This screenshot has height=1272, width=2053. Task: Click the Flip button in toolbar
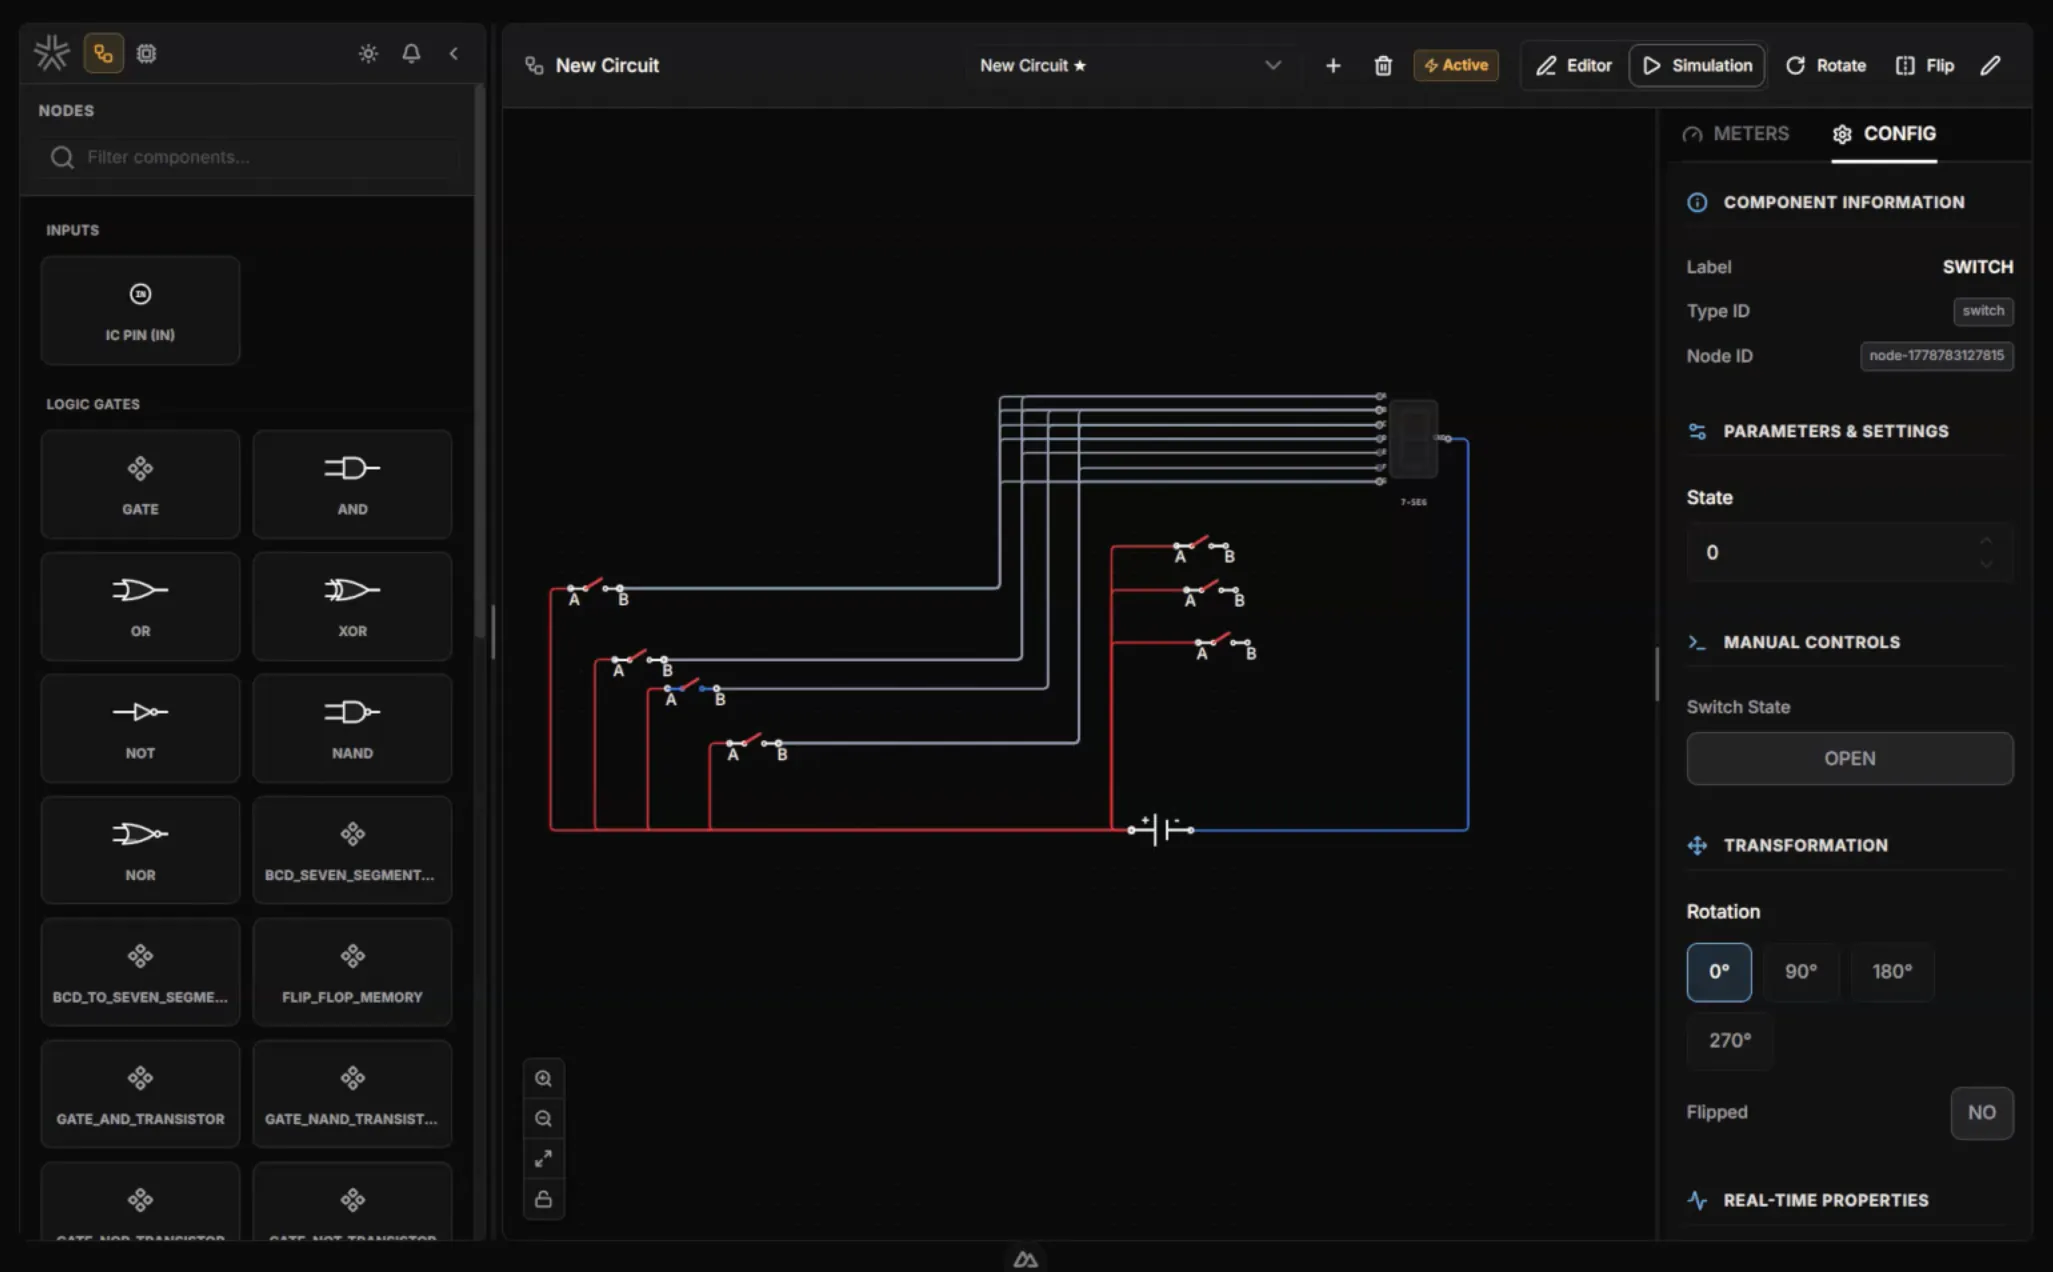coord(1925,65)
